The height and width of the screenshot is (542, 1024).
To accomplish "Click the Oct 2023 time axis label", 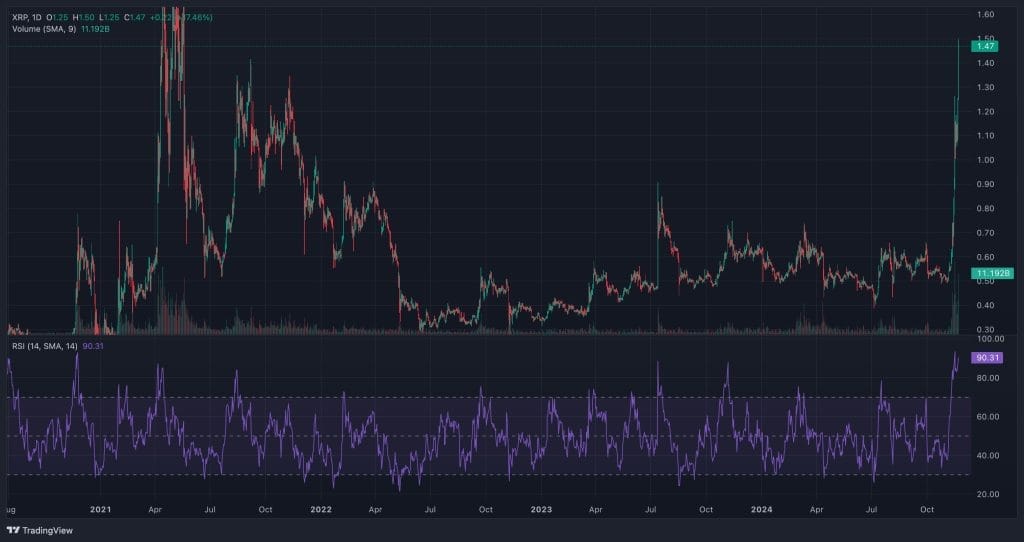I will (x=705, y=509).
